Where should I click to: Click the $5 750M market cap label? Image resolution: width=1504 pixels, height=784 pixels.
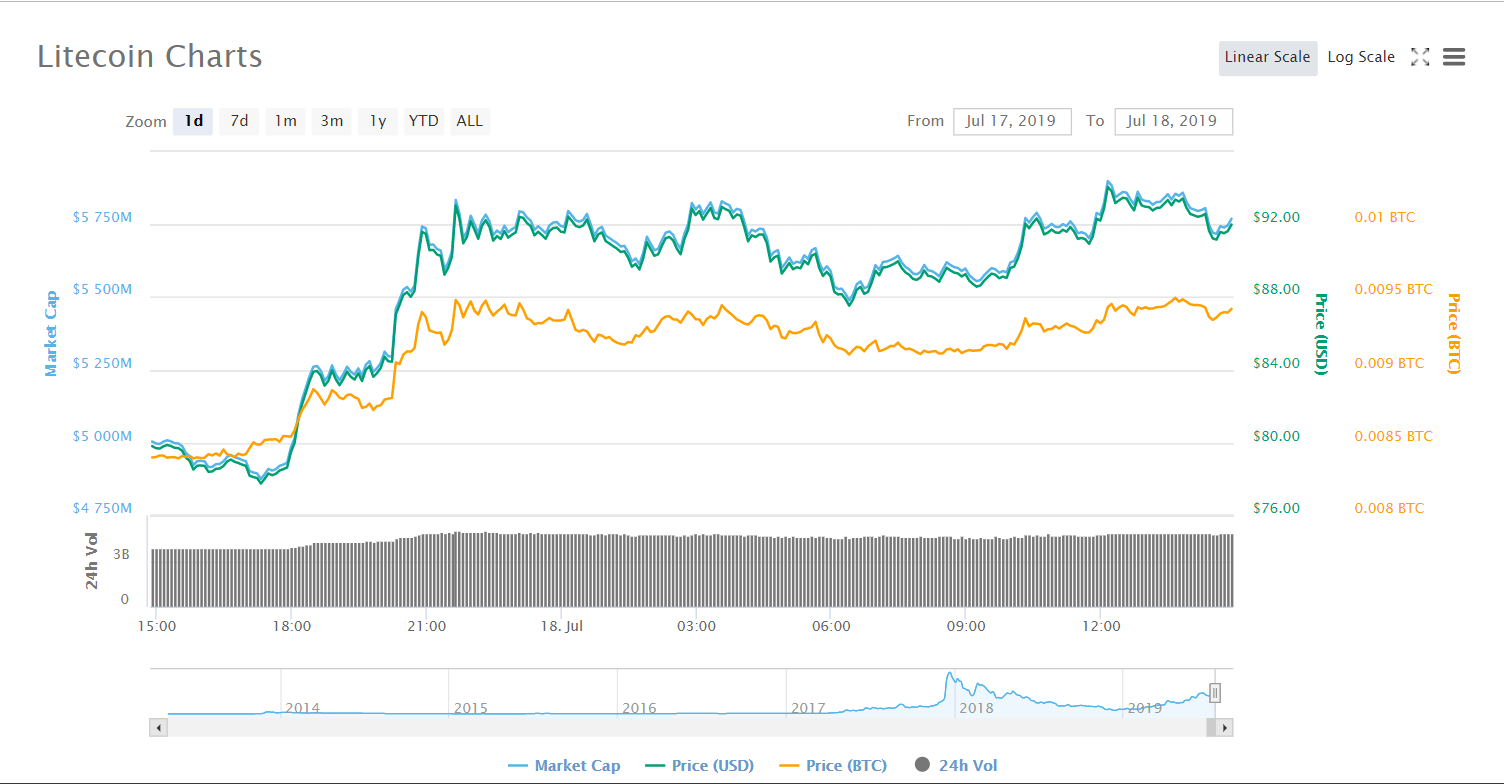[x=102, y=217]
